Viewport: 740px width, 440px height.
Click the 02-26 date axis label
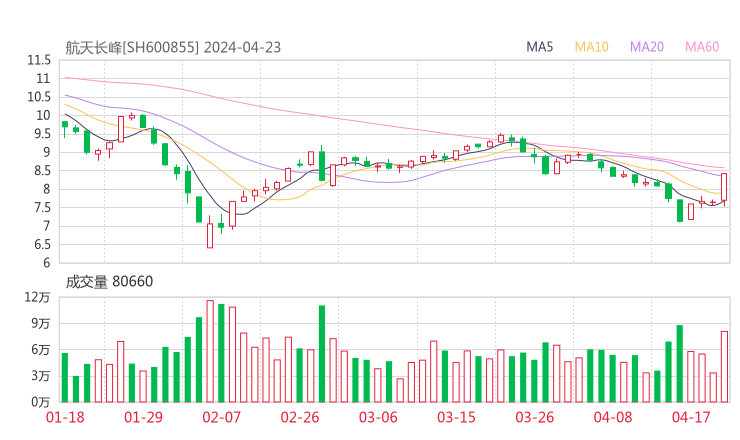point(300,417)
